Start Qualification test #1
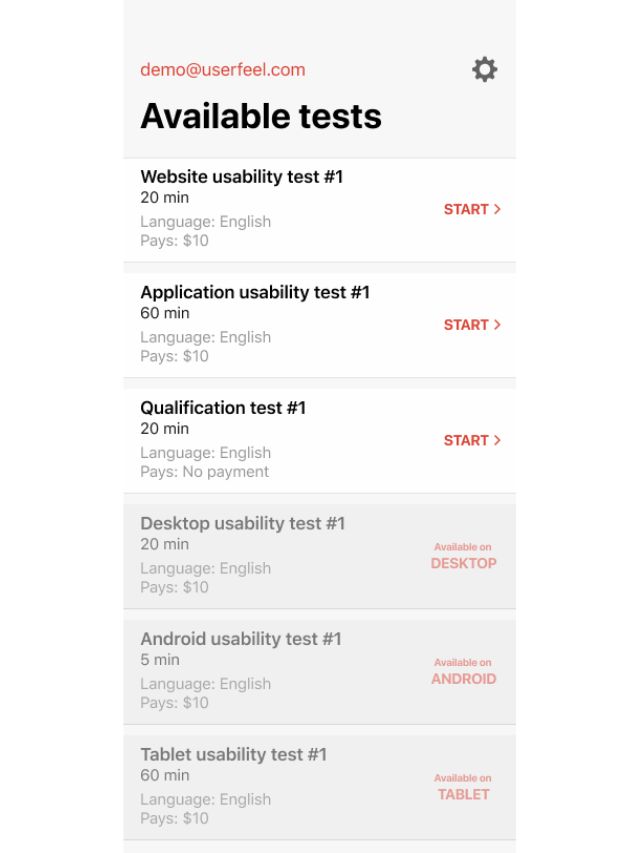This screenshot has height=853, width=640. [x=466, y=441]
